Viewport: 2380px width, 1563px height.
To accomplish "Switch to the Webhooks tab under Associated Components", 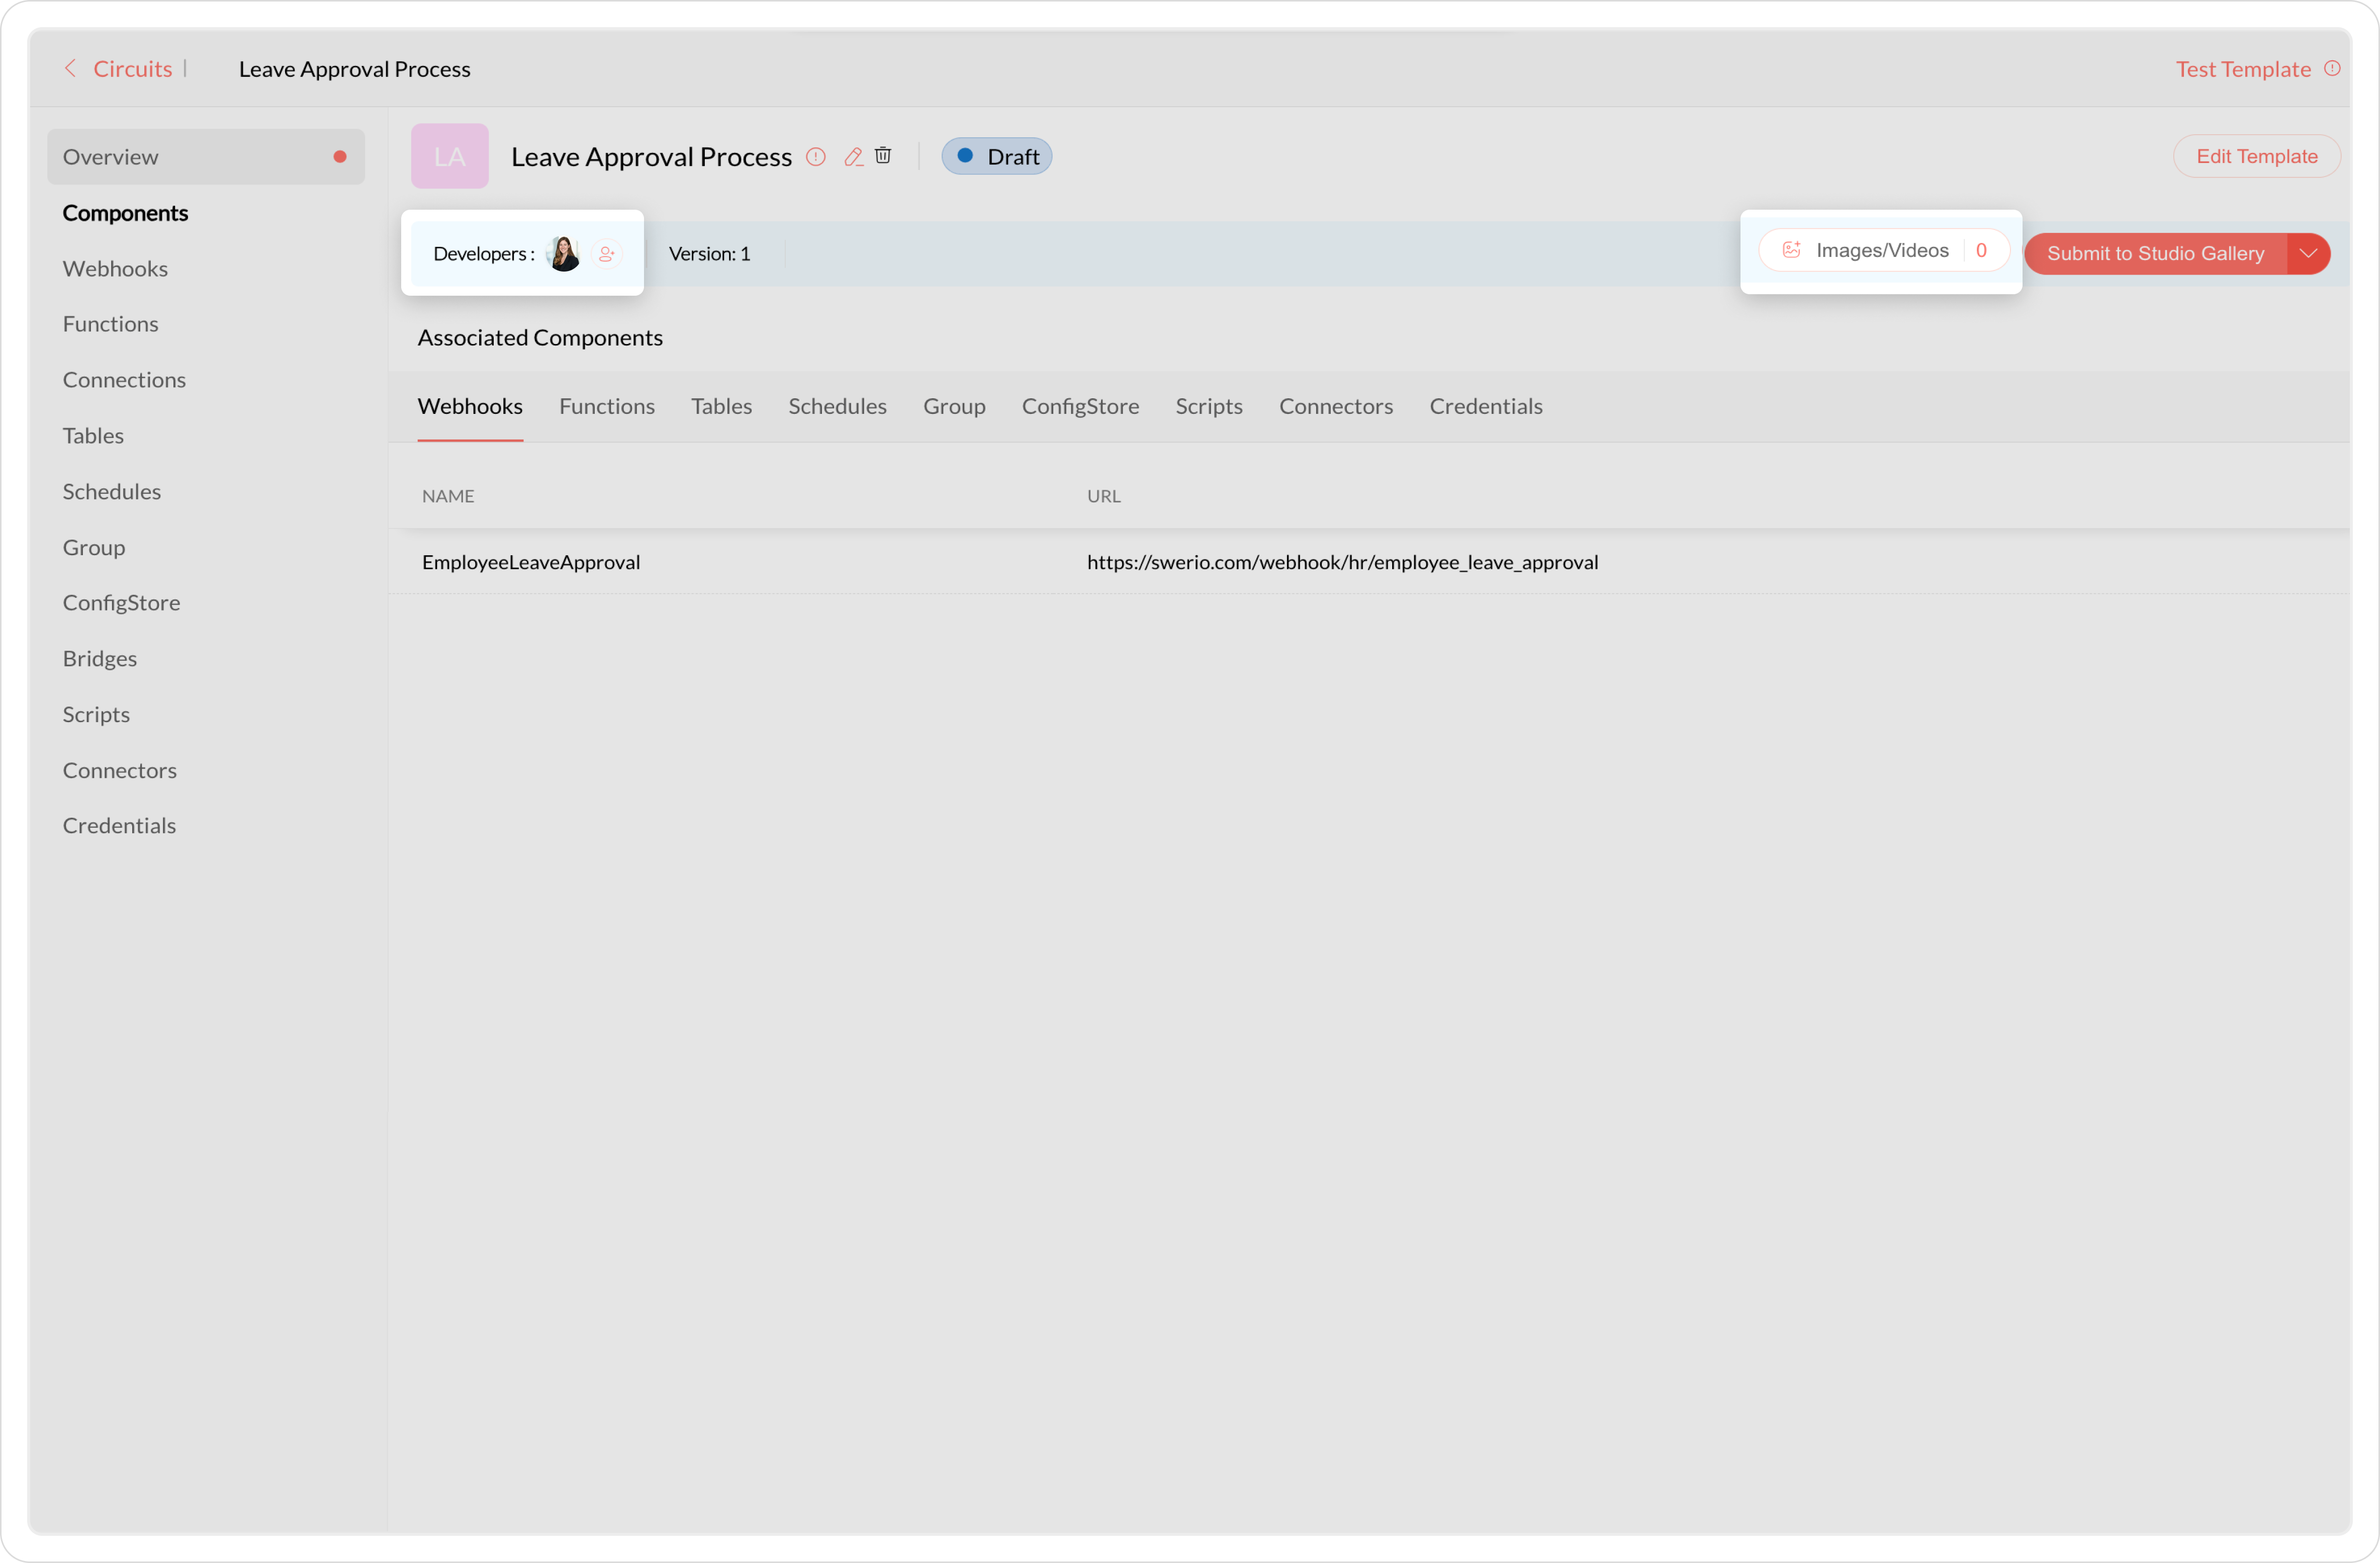I will [470, 406].
